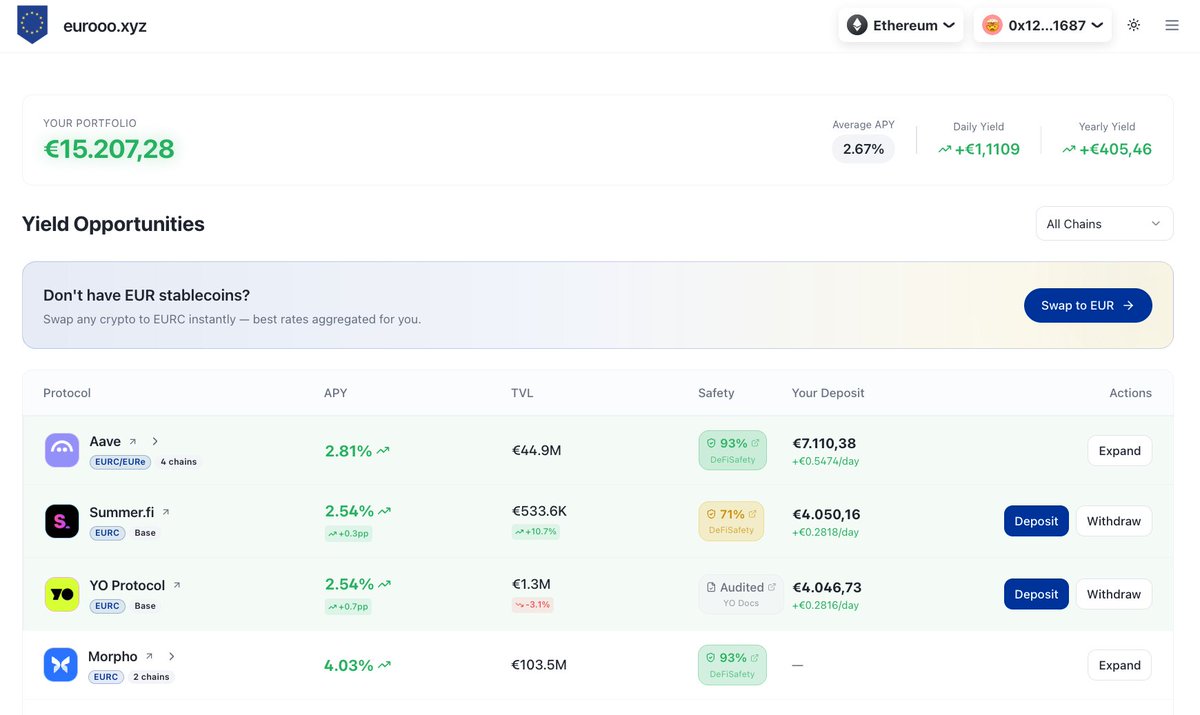Click the TVL column header
This screenshot has height=715, width=1200.
[522, 393]
